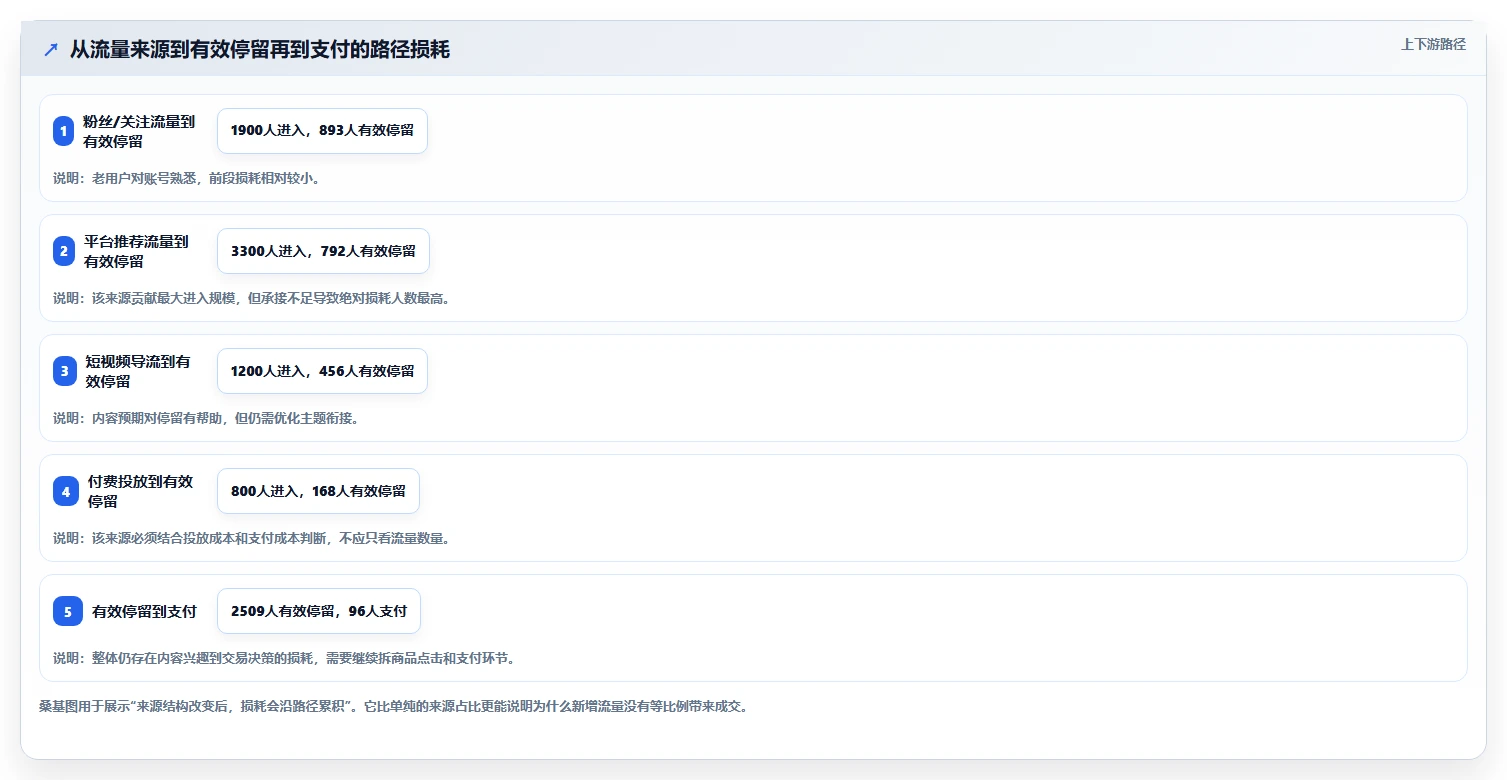Click the note about '该来源贡献最大进入规模'
The height and width of the screenshot is (780, 1507).
(251, 298)
